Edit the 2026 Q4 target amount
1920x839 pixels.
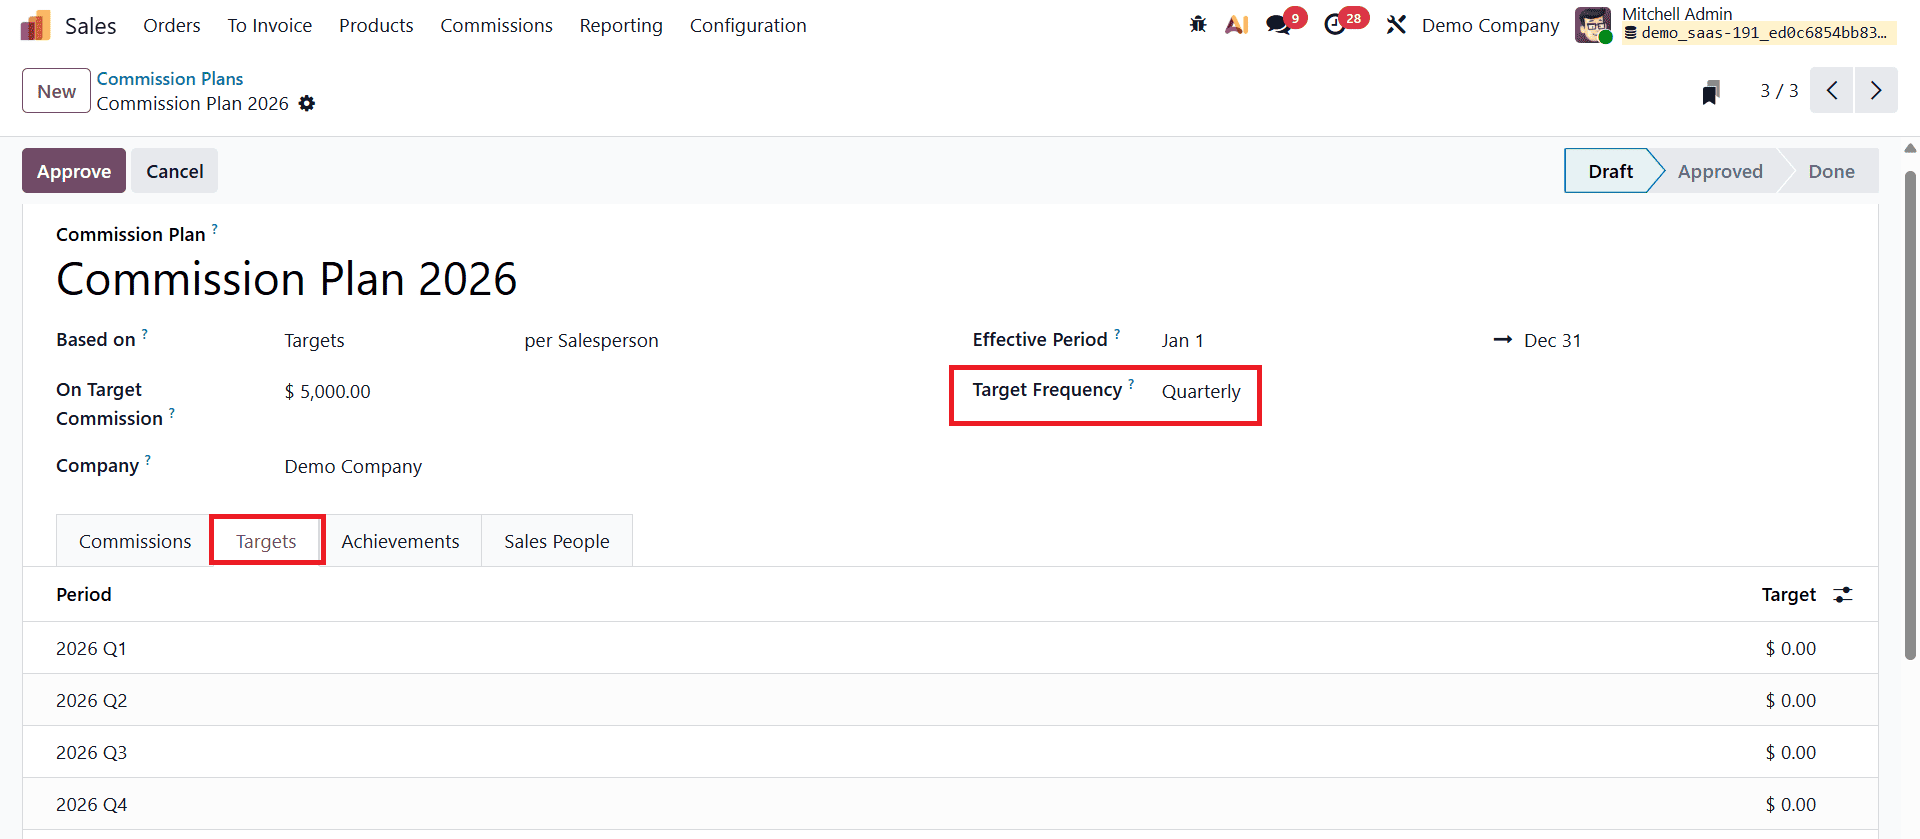[x=1790, y=805]
